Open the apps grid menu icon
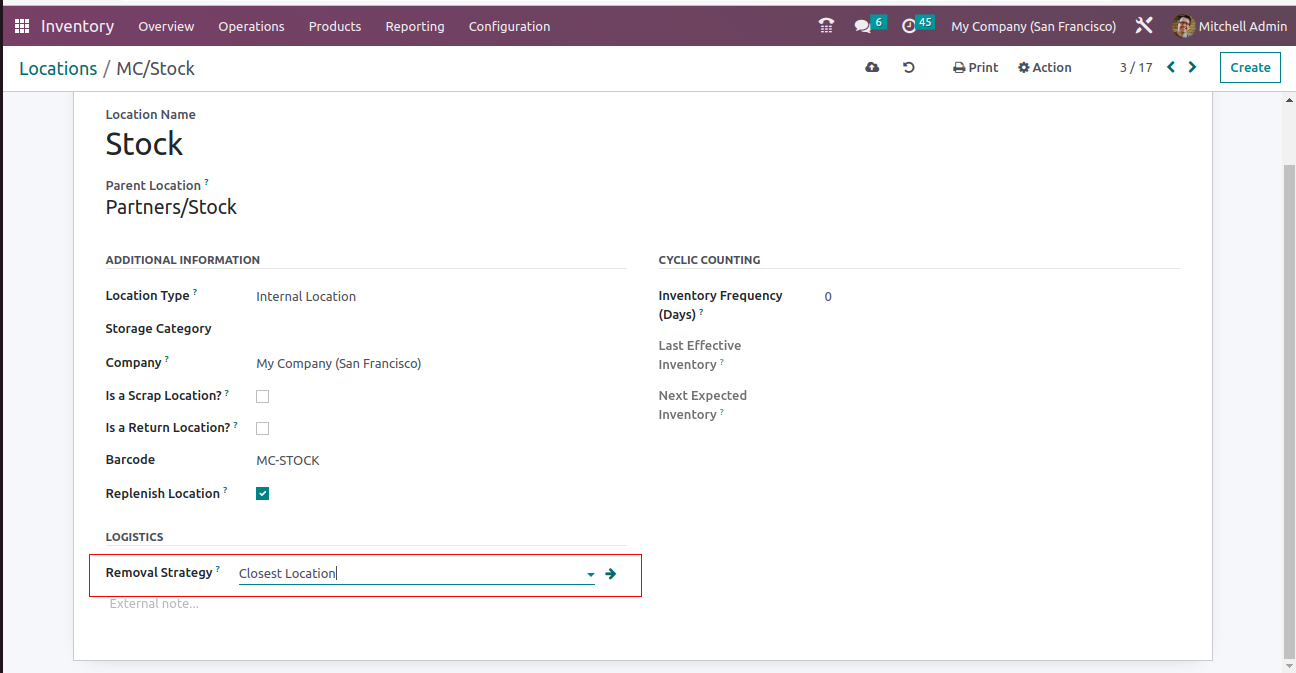1296x673 pixels. pyautogui.click(x=22, y=26)
